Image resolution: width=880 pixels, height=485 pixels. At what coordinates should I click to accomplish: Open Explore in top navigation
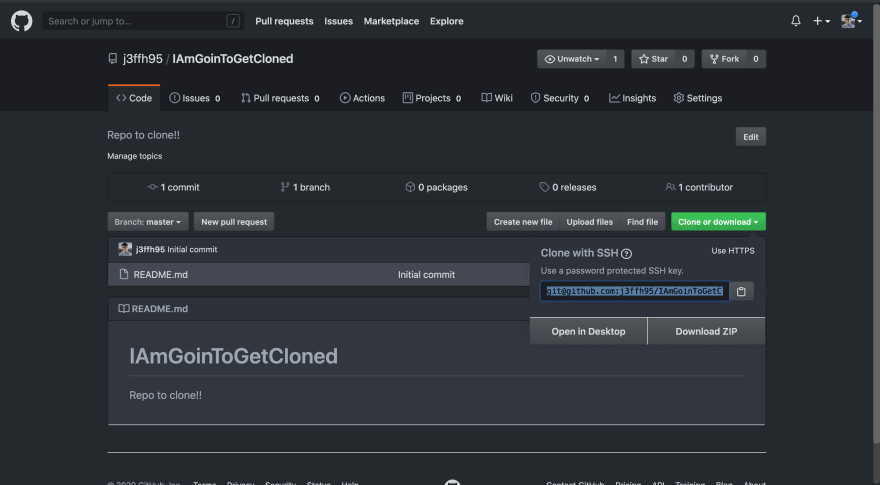(447, 21)
